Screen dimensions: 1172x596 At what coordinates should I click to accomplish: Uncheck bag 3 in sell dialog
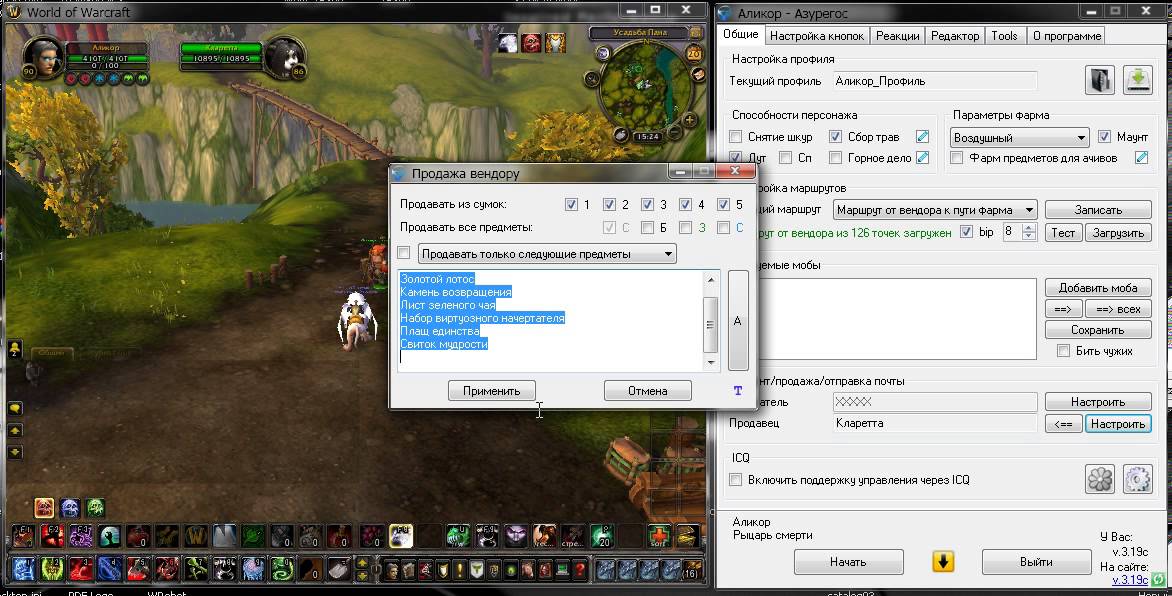(647, 204)
